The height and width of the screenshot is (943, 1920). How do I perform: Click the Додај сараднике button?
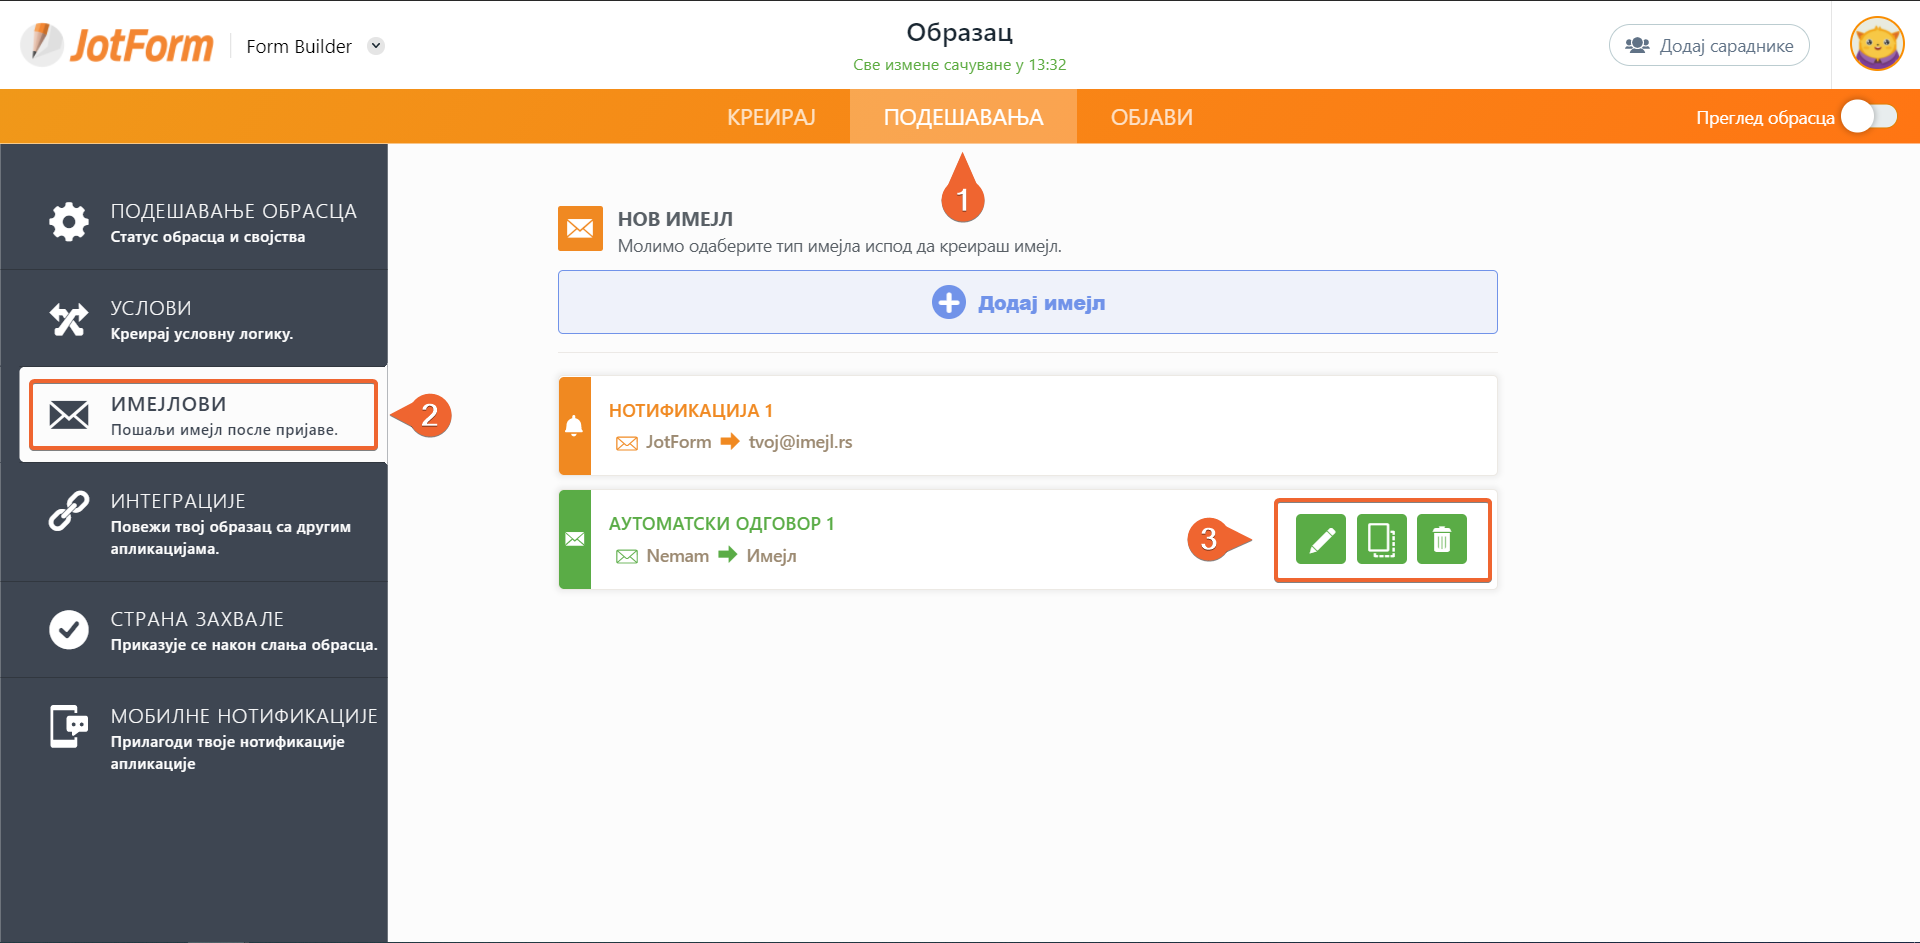(x=1708, y=46)
